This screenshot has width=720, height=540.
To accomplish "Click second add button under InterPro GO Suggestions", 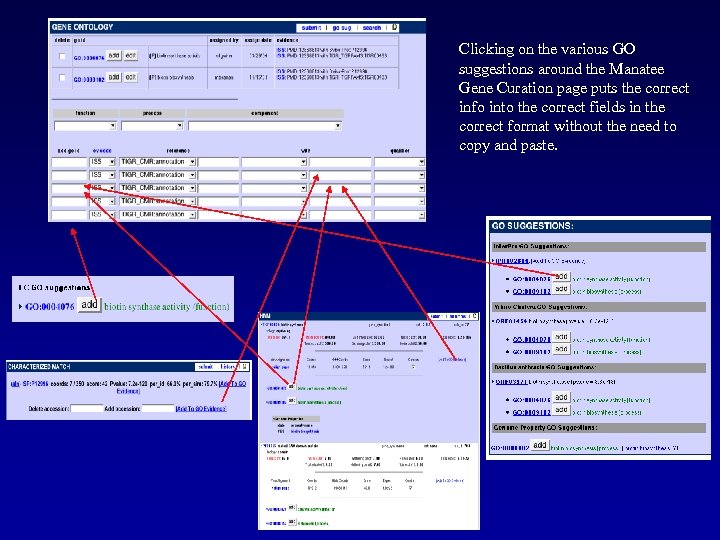I will coord(561,289).
